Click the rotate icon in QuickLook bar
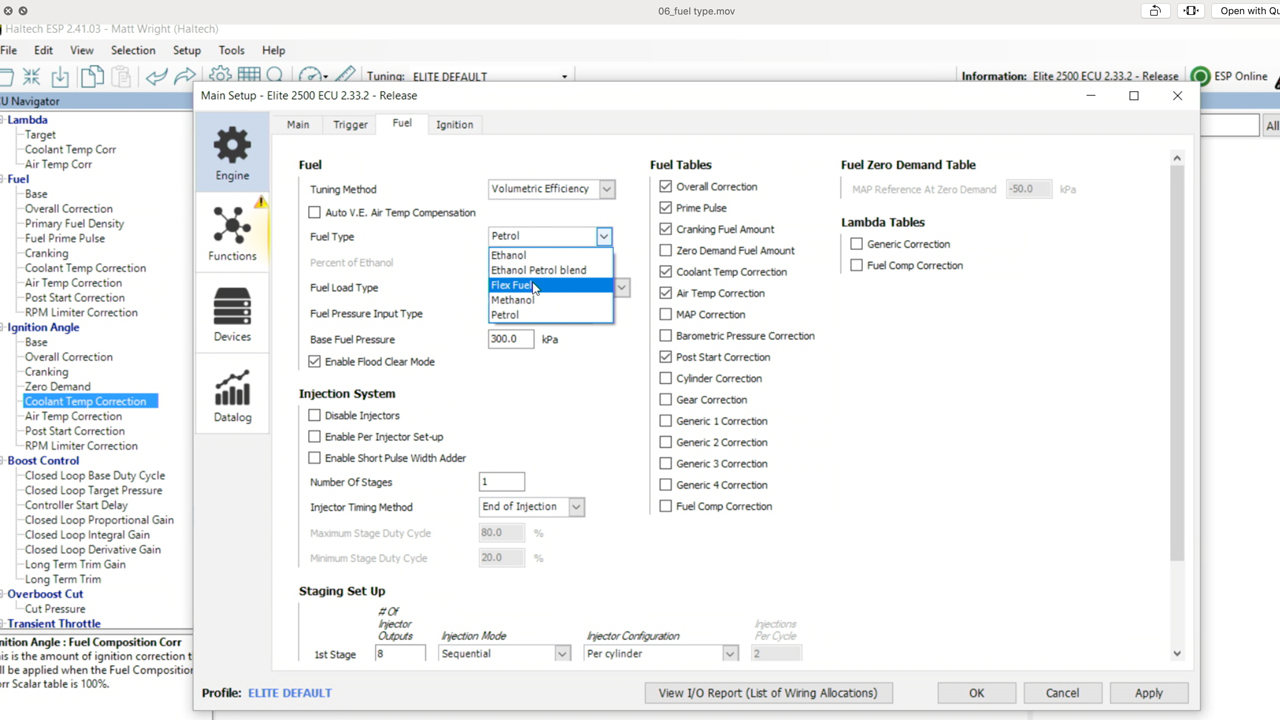The height and width of the screenshot is (720, 1280). click(x=1155, y=11)
